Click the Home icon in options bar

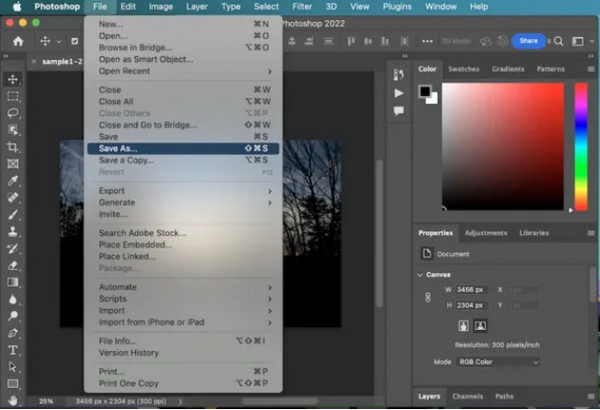click(x=17, y=41)
